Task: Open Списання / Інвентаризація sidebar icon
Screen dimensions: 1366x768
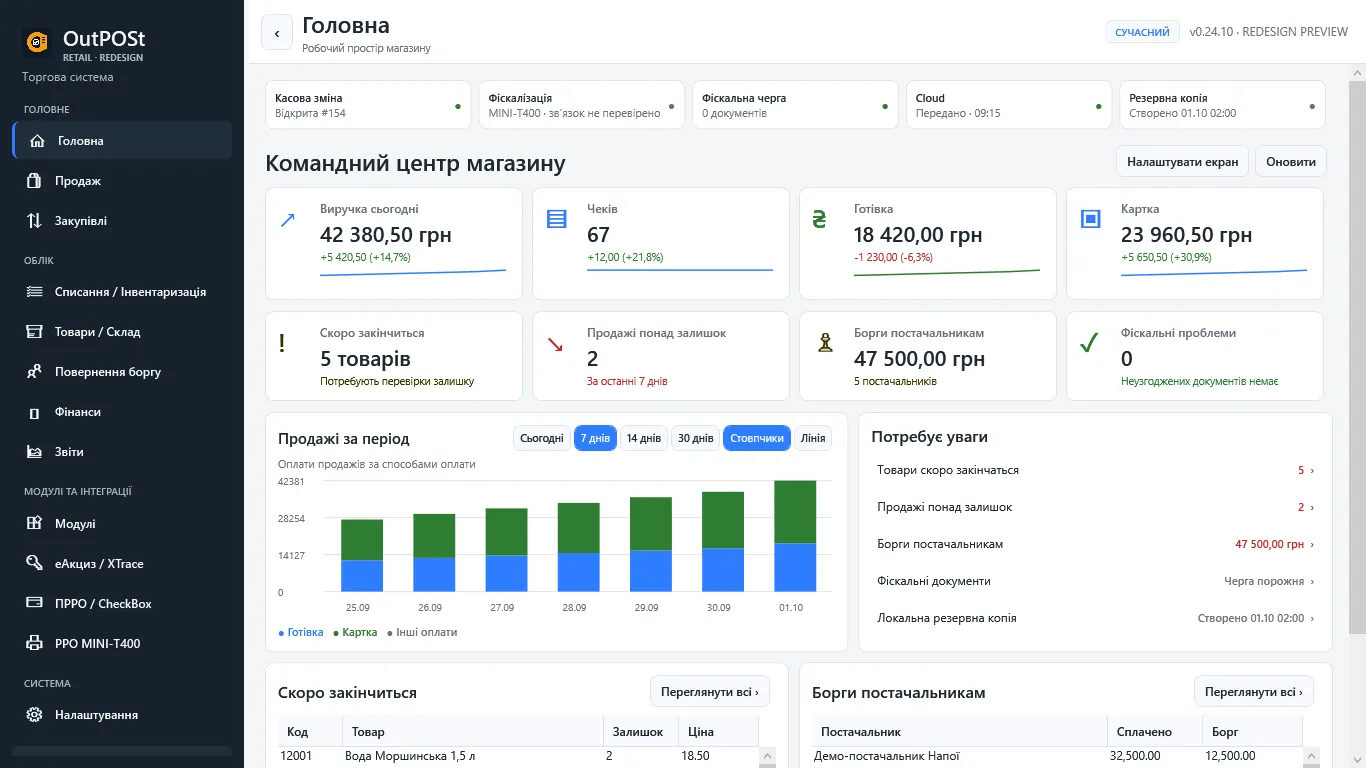Action: (x=35, y=292)
